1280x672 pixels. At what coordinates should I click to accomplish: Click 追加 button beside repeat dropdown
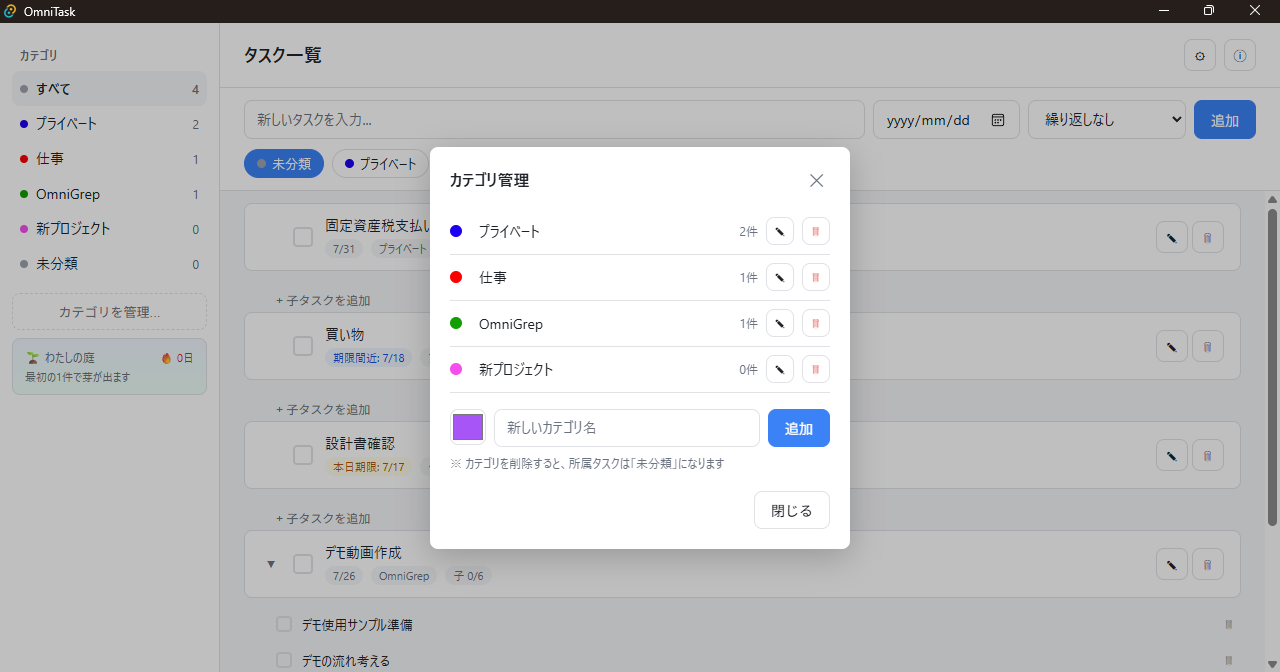coord(1225,119)
